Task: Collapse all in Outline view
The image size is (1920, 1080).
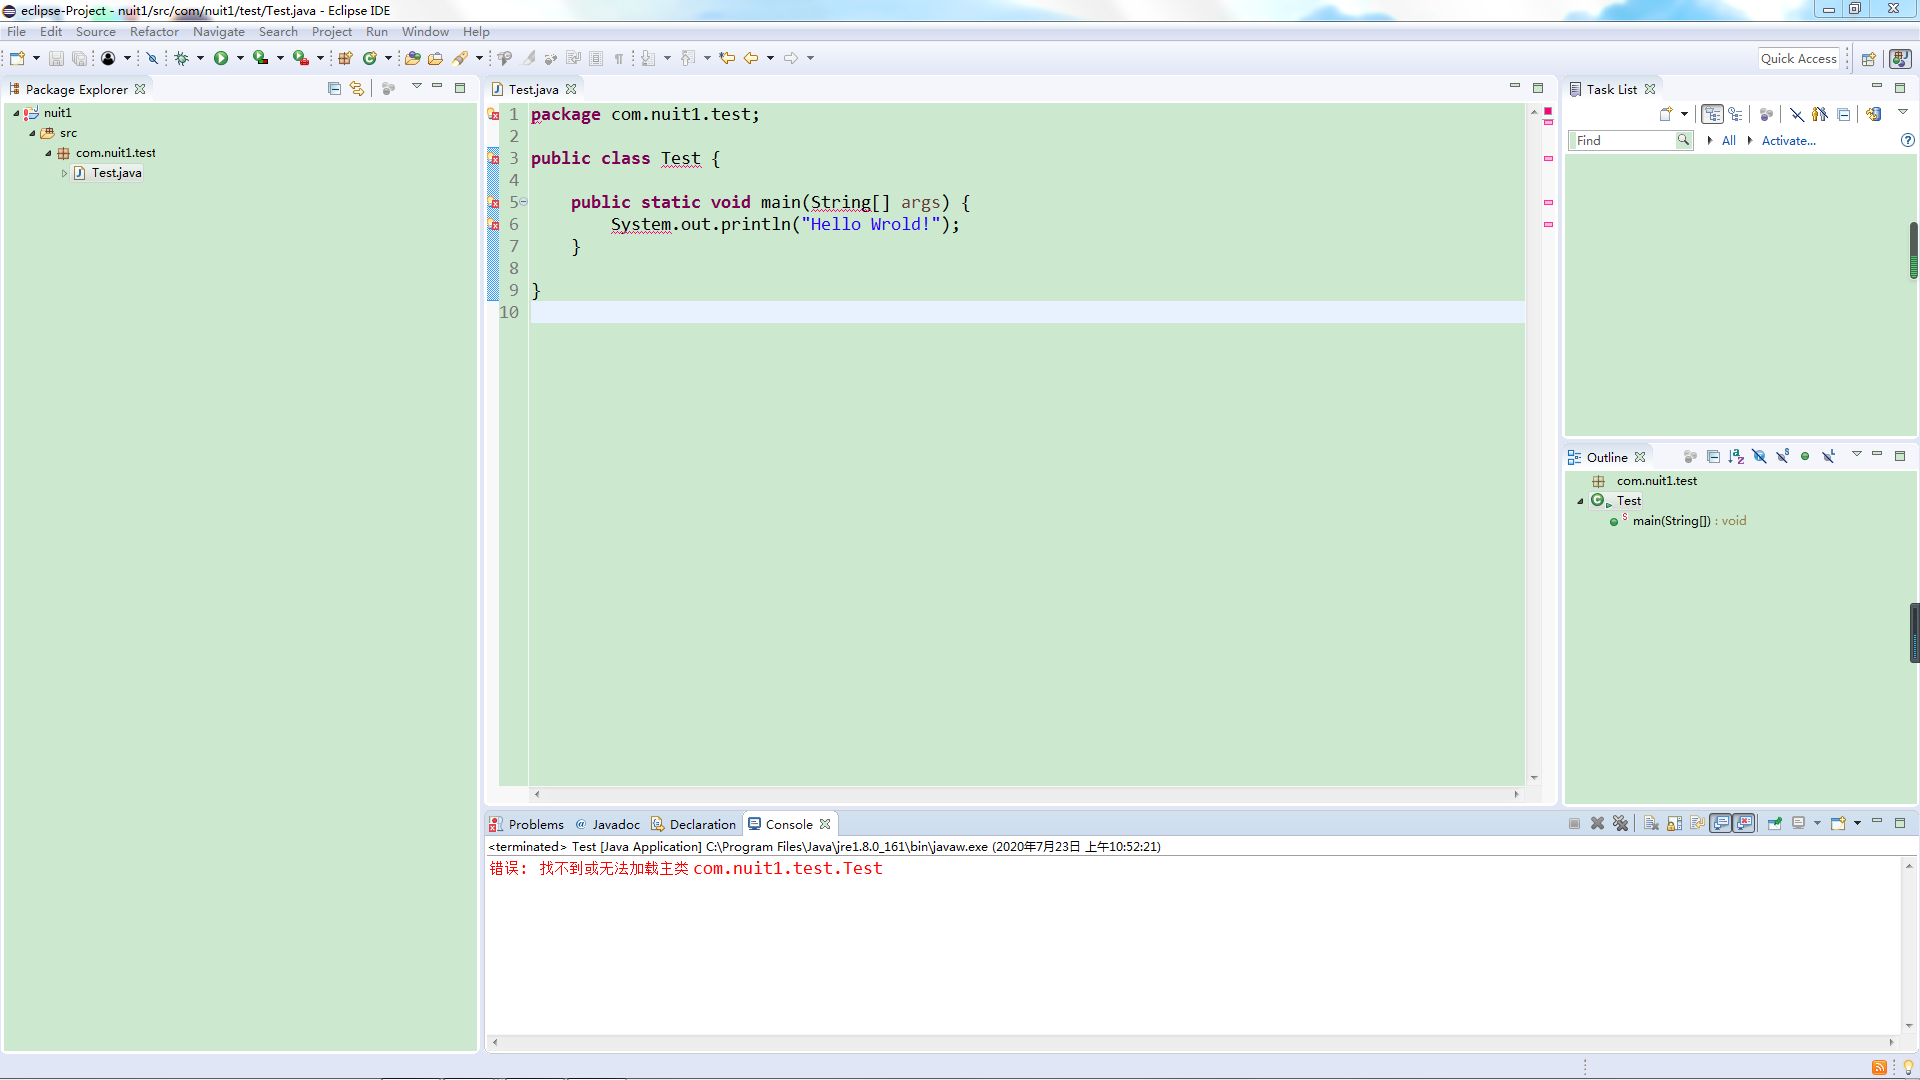Action: (1713, 457)
